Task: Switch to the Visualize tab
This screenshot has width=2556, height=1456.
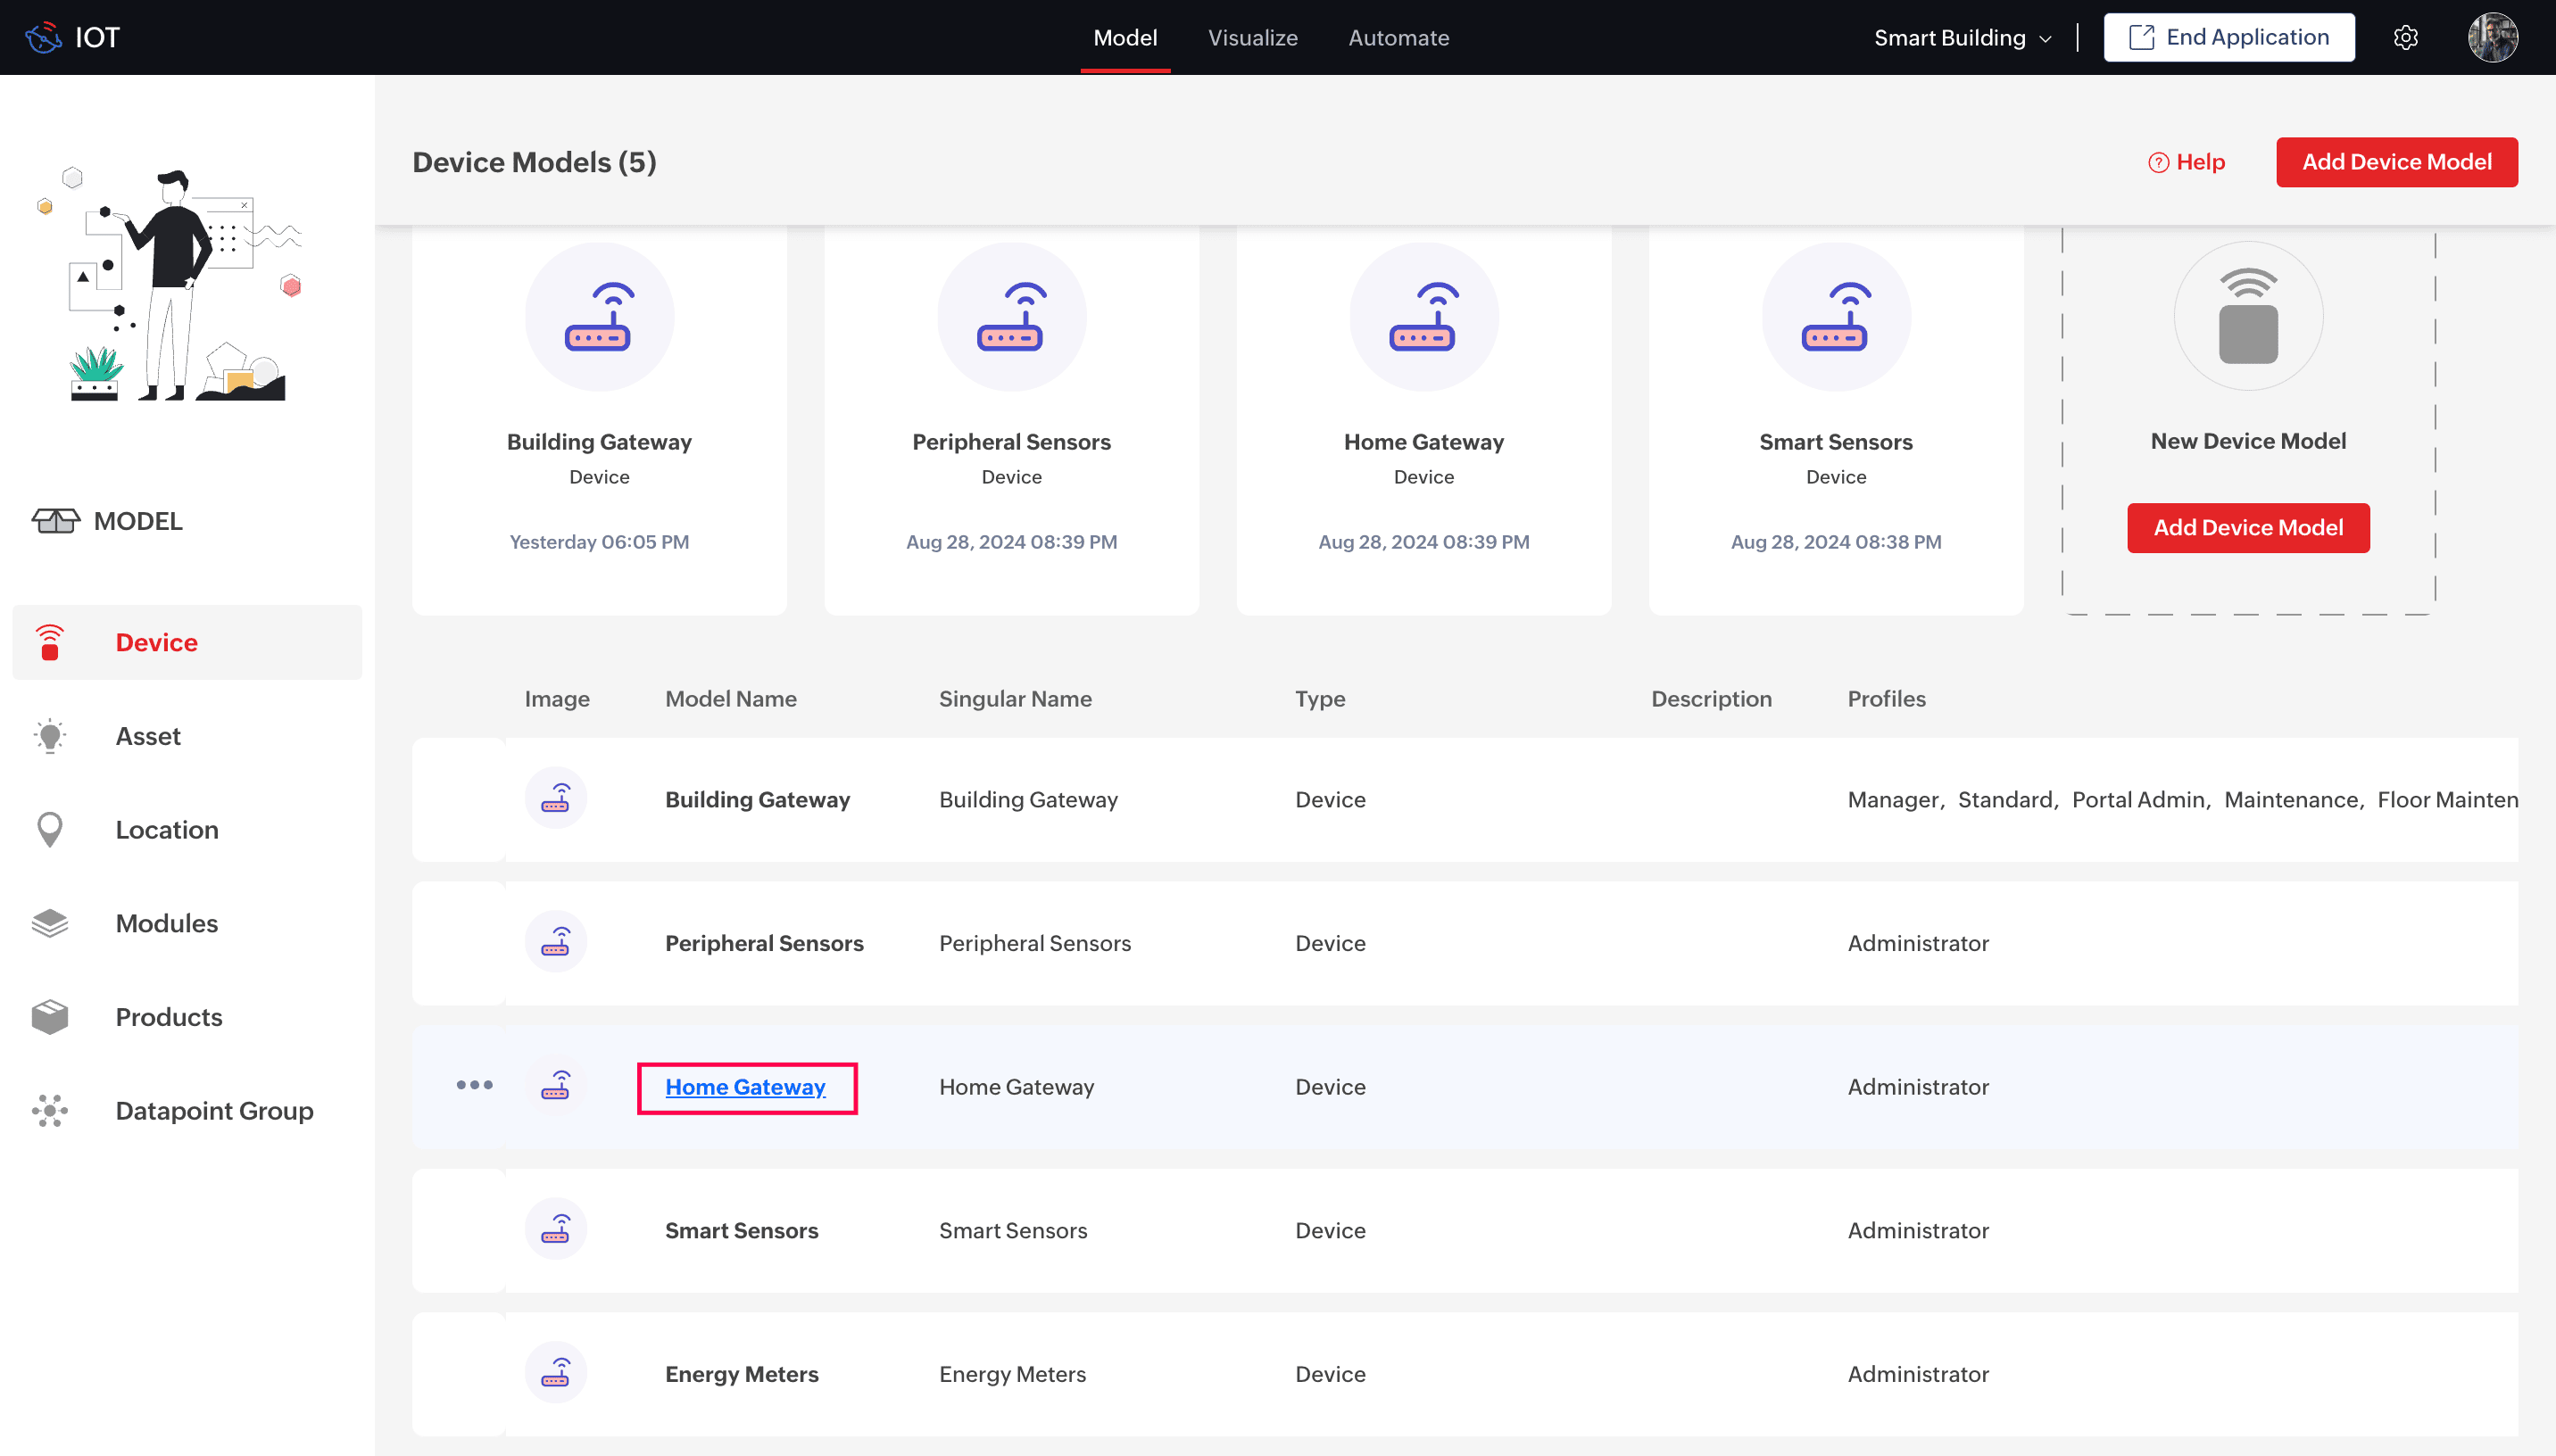Action: click(1252, 38)
